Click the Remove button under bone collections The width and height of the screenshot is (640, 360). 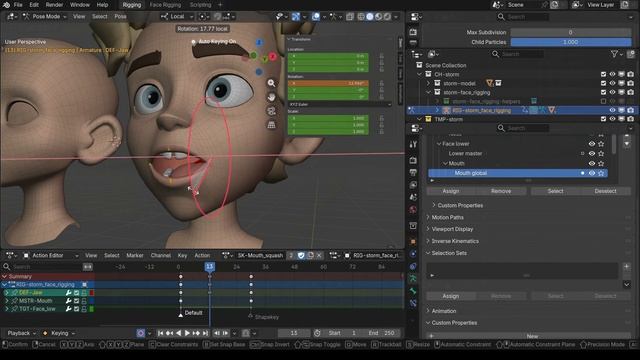[501, 191]
